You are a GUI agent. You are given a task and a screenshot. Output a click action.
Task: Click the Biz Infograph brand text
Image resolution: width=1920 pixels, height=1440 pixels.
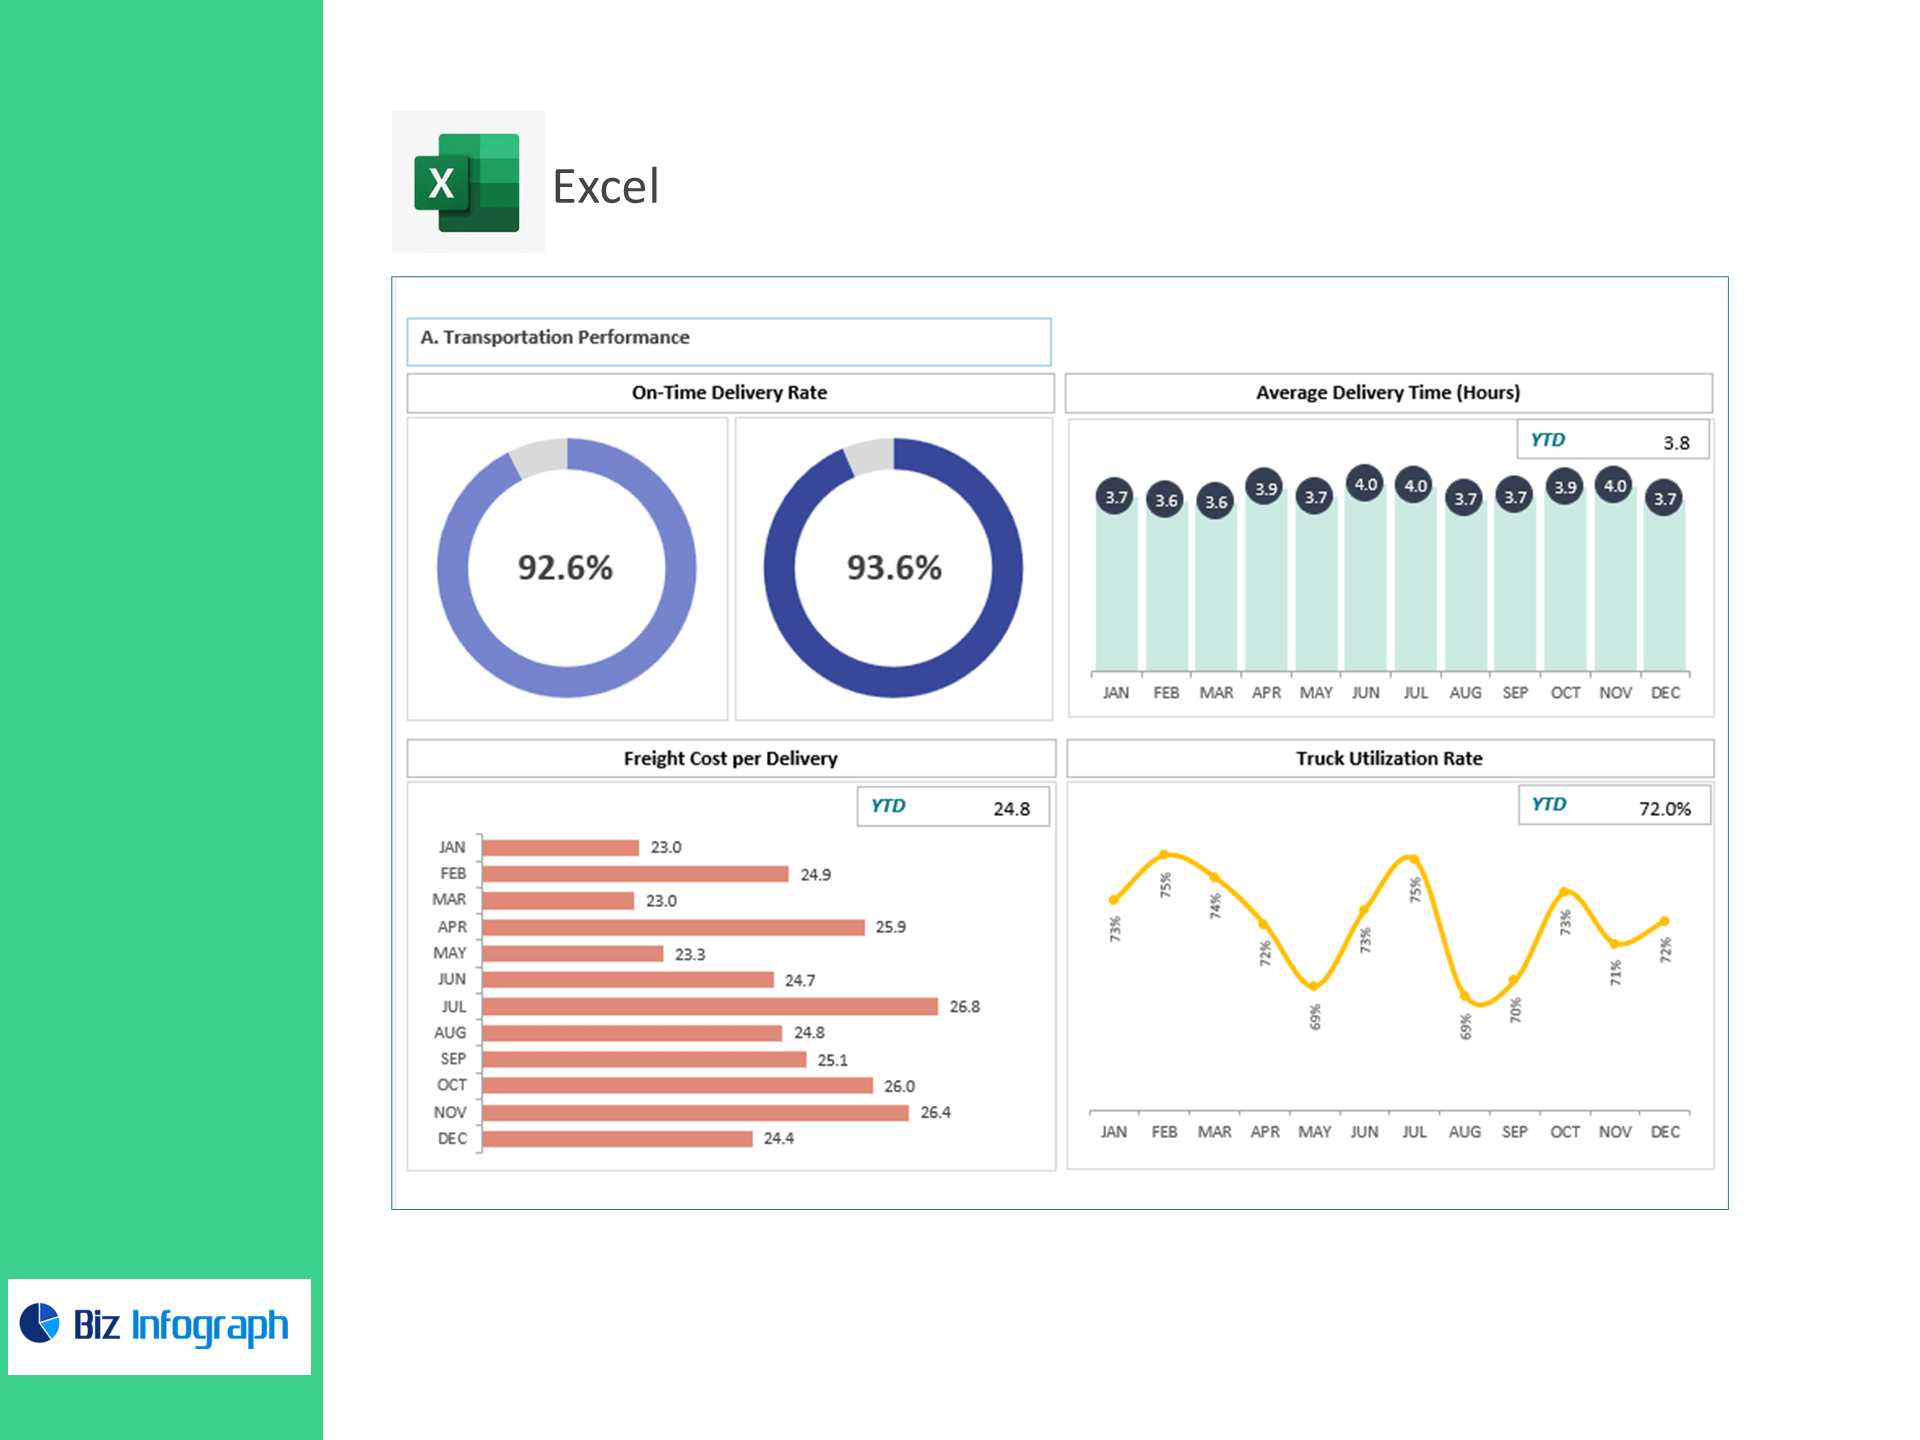(x=180, y=1326)
